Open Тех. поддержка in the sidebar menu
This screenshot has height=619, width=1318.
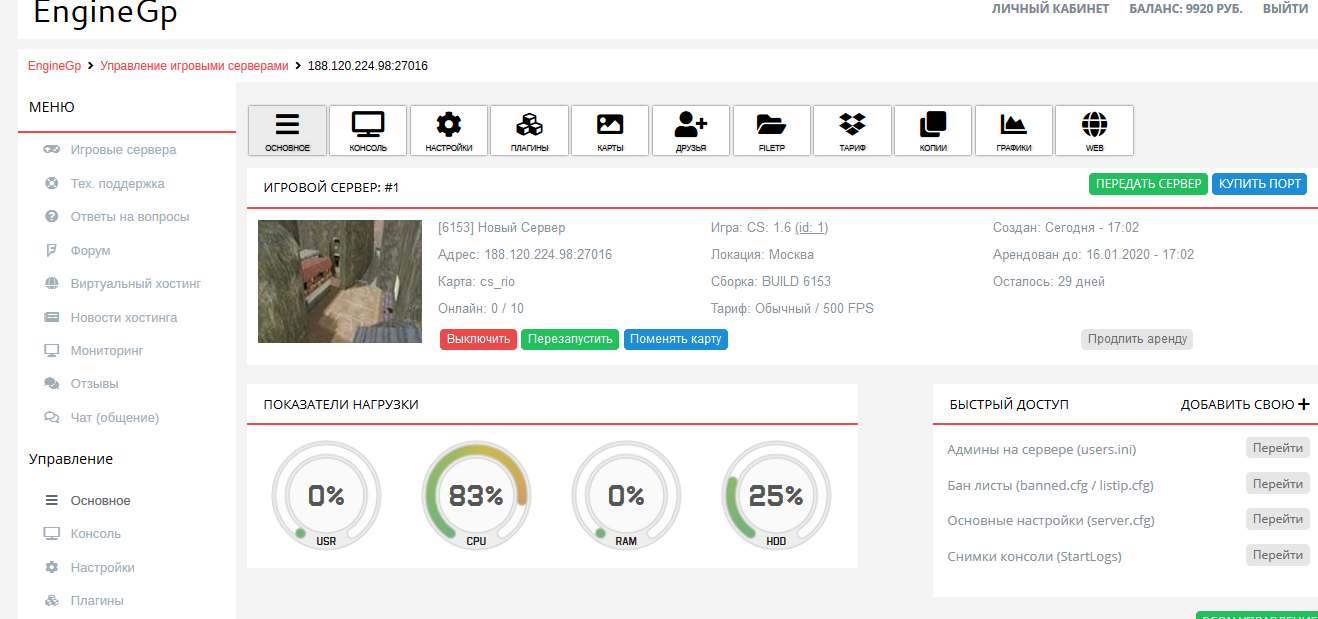coord(117,184)
